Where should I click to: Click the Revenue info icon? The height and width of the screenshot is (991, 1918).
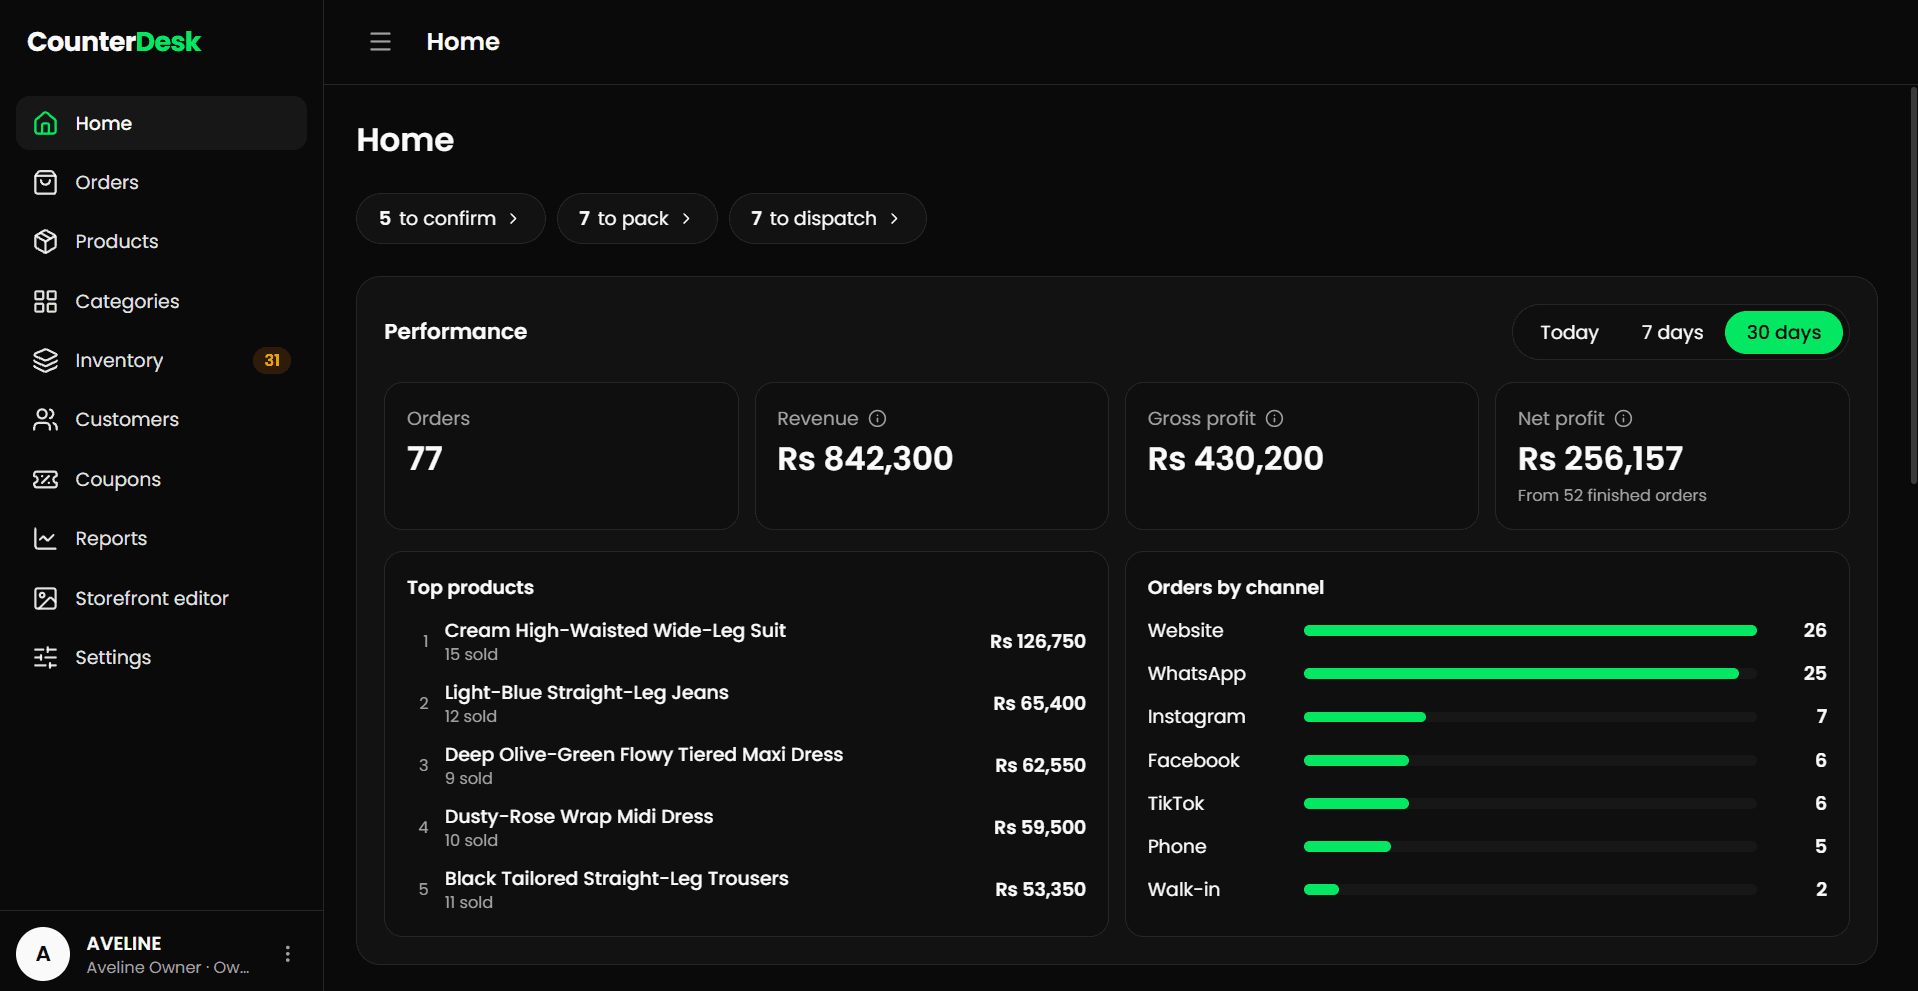(x=877, y=418)
